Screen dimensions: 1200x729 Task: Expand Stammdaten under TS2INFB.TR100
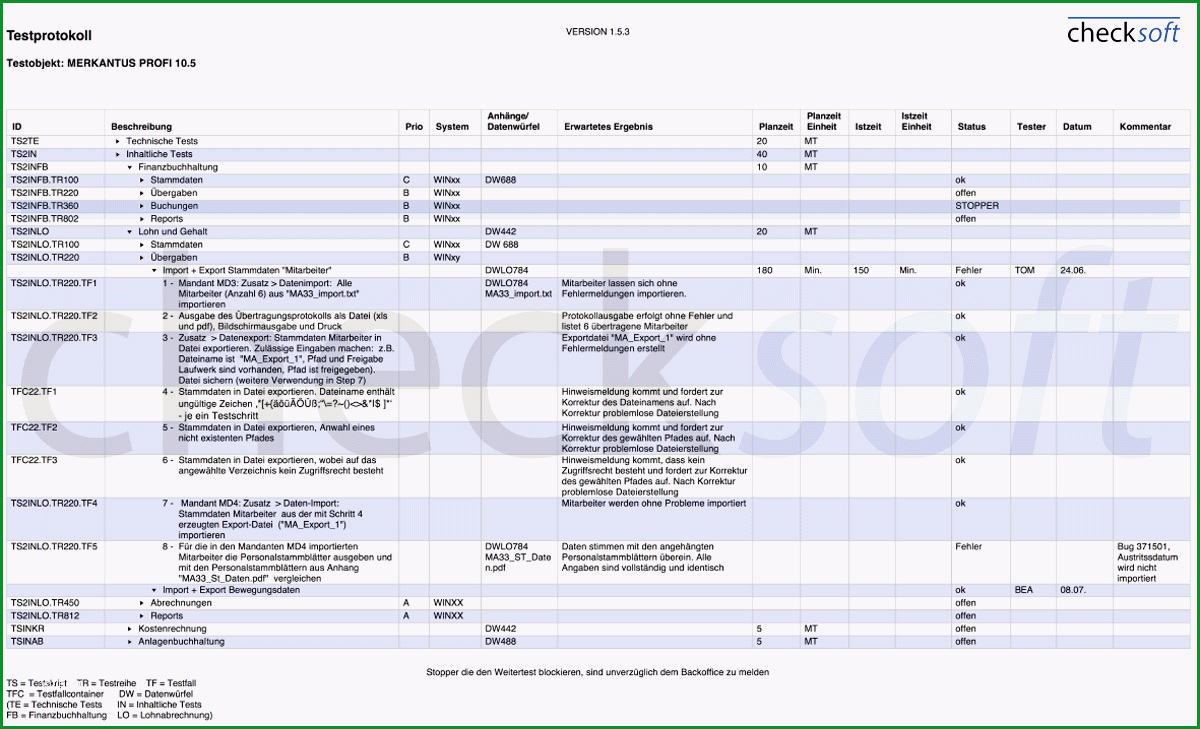[x=142, y=180]
